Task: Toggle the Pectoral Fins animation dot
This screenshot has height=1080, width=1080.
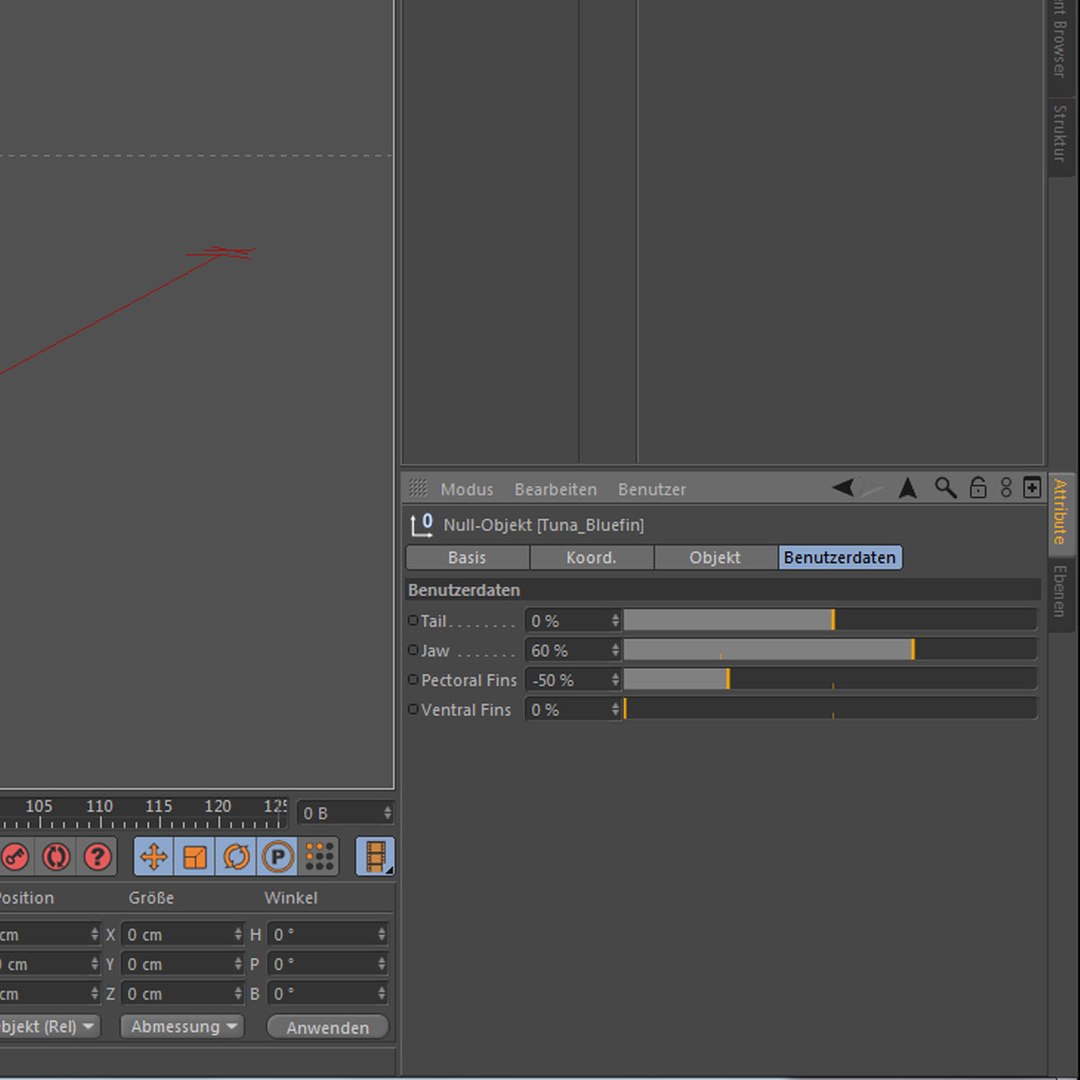Action: click(x=413, y=680)
